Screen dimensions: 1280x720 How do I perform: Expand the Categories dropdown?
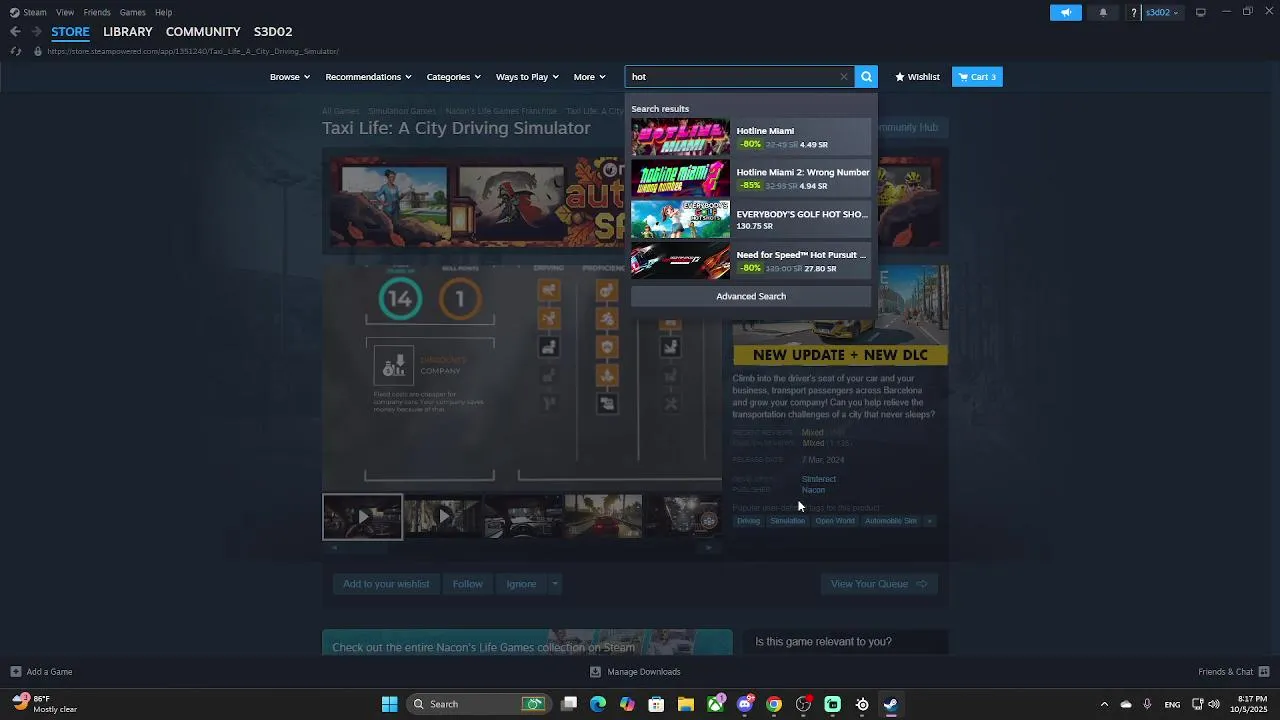(454, 77)
